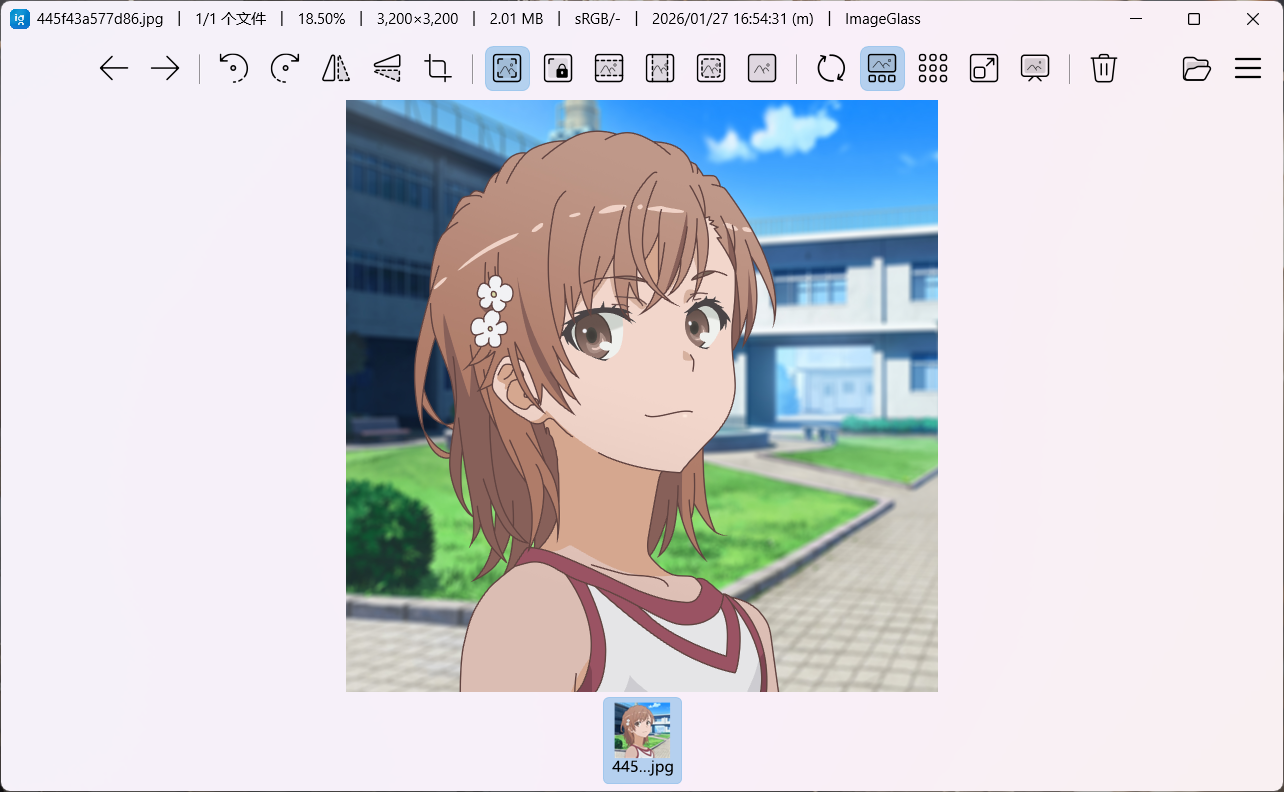
Task: Refresh the current image
Action: coord(831,69)
